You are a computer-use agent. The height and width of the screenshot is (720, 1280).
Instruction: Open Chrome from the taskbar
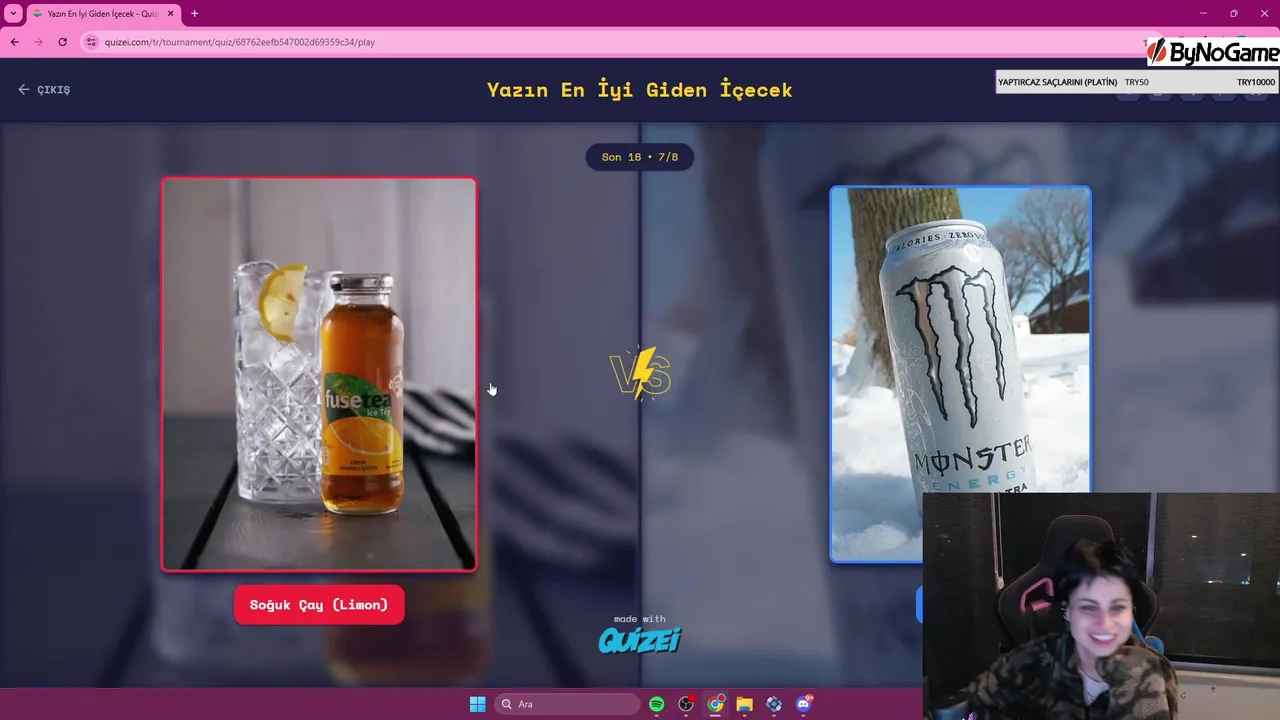point(715,704)
